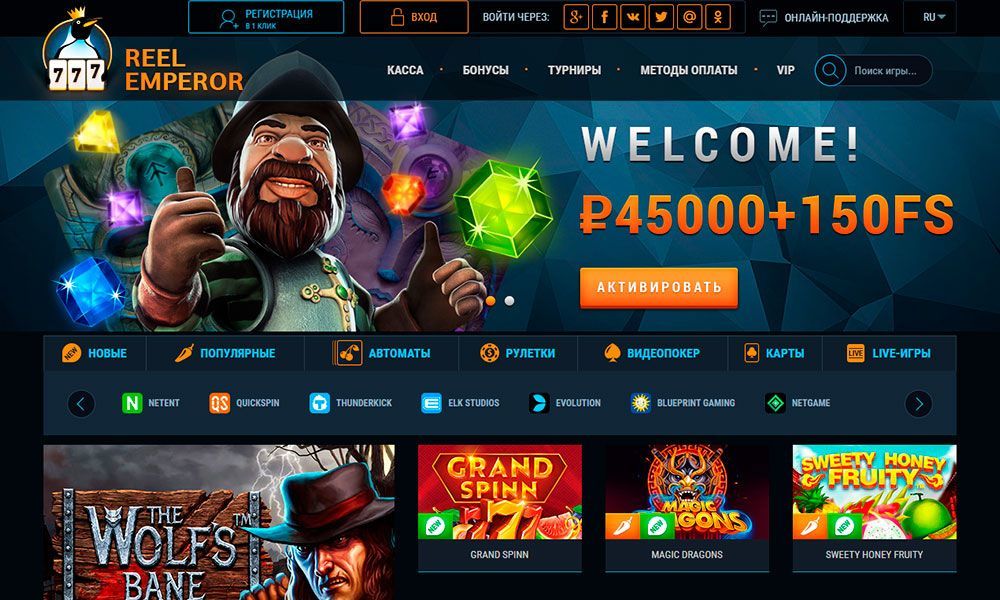Open the Reel Emperor penguin logo

[78, 50]
